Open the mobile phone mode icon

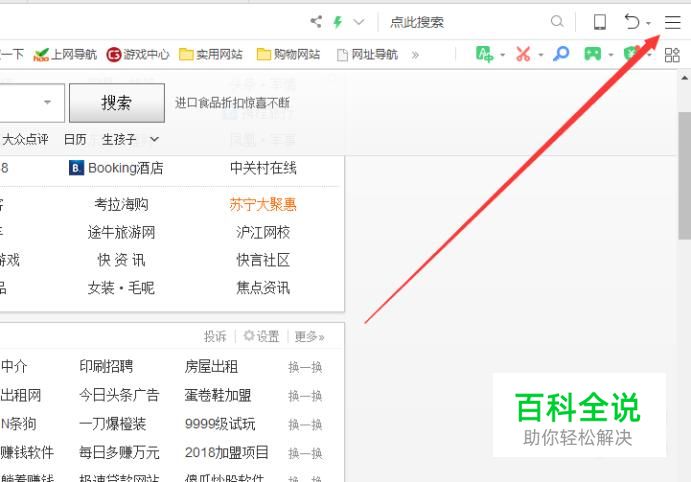tap(600, 22)
